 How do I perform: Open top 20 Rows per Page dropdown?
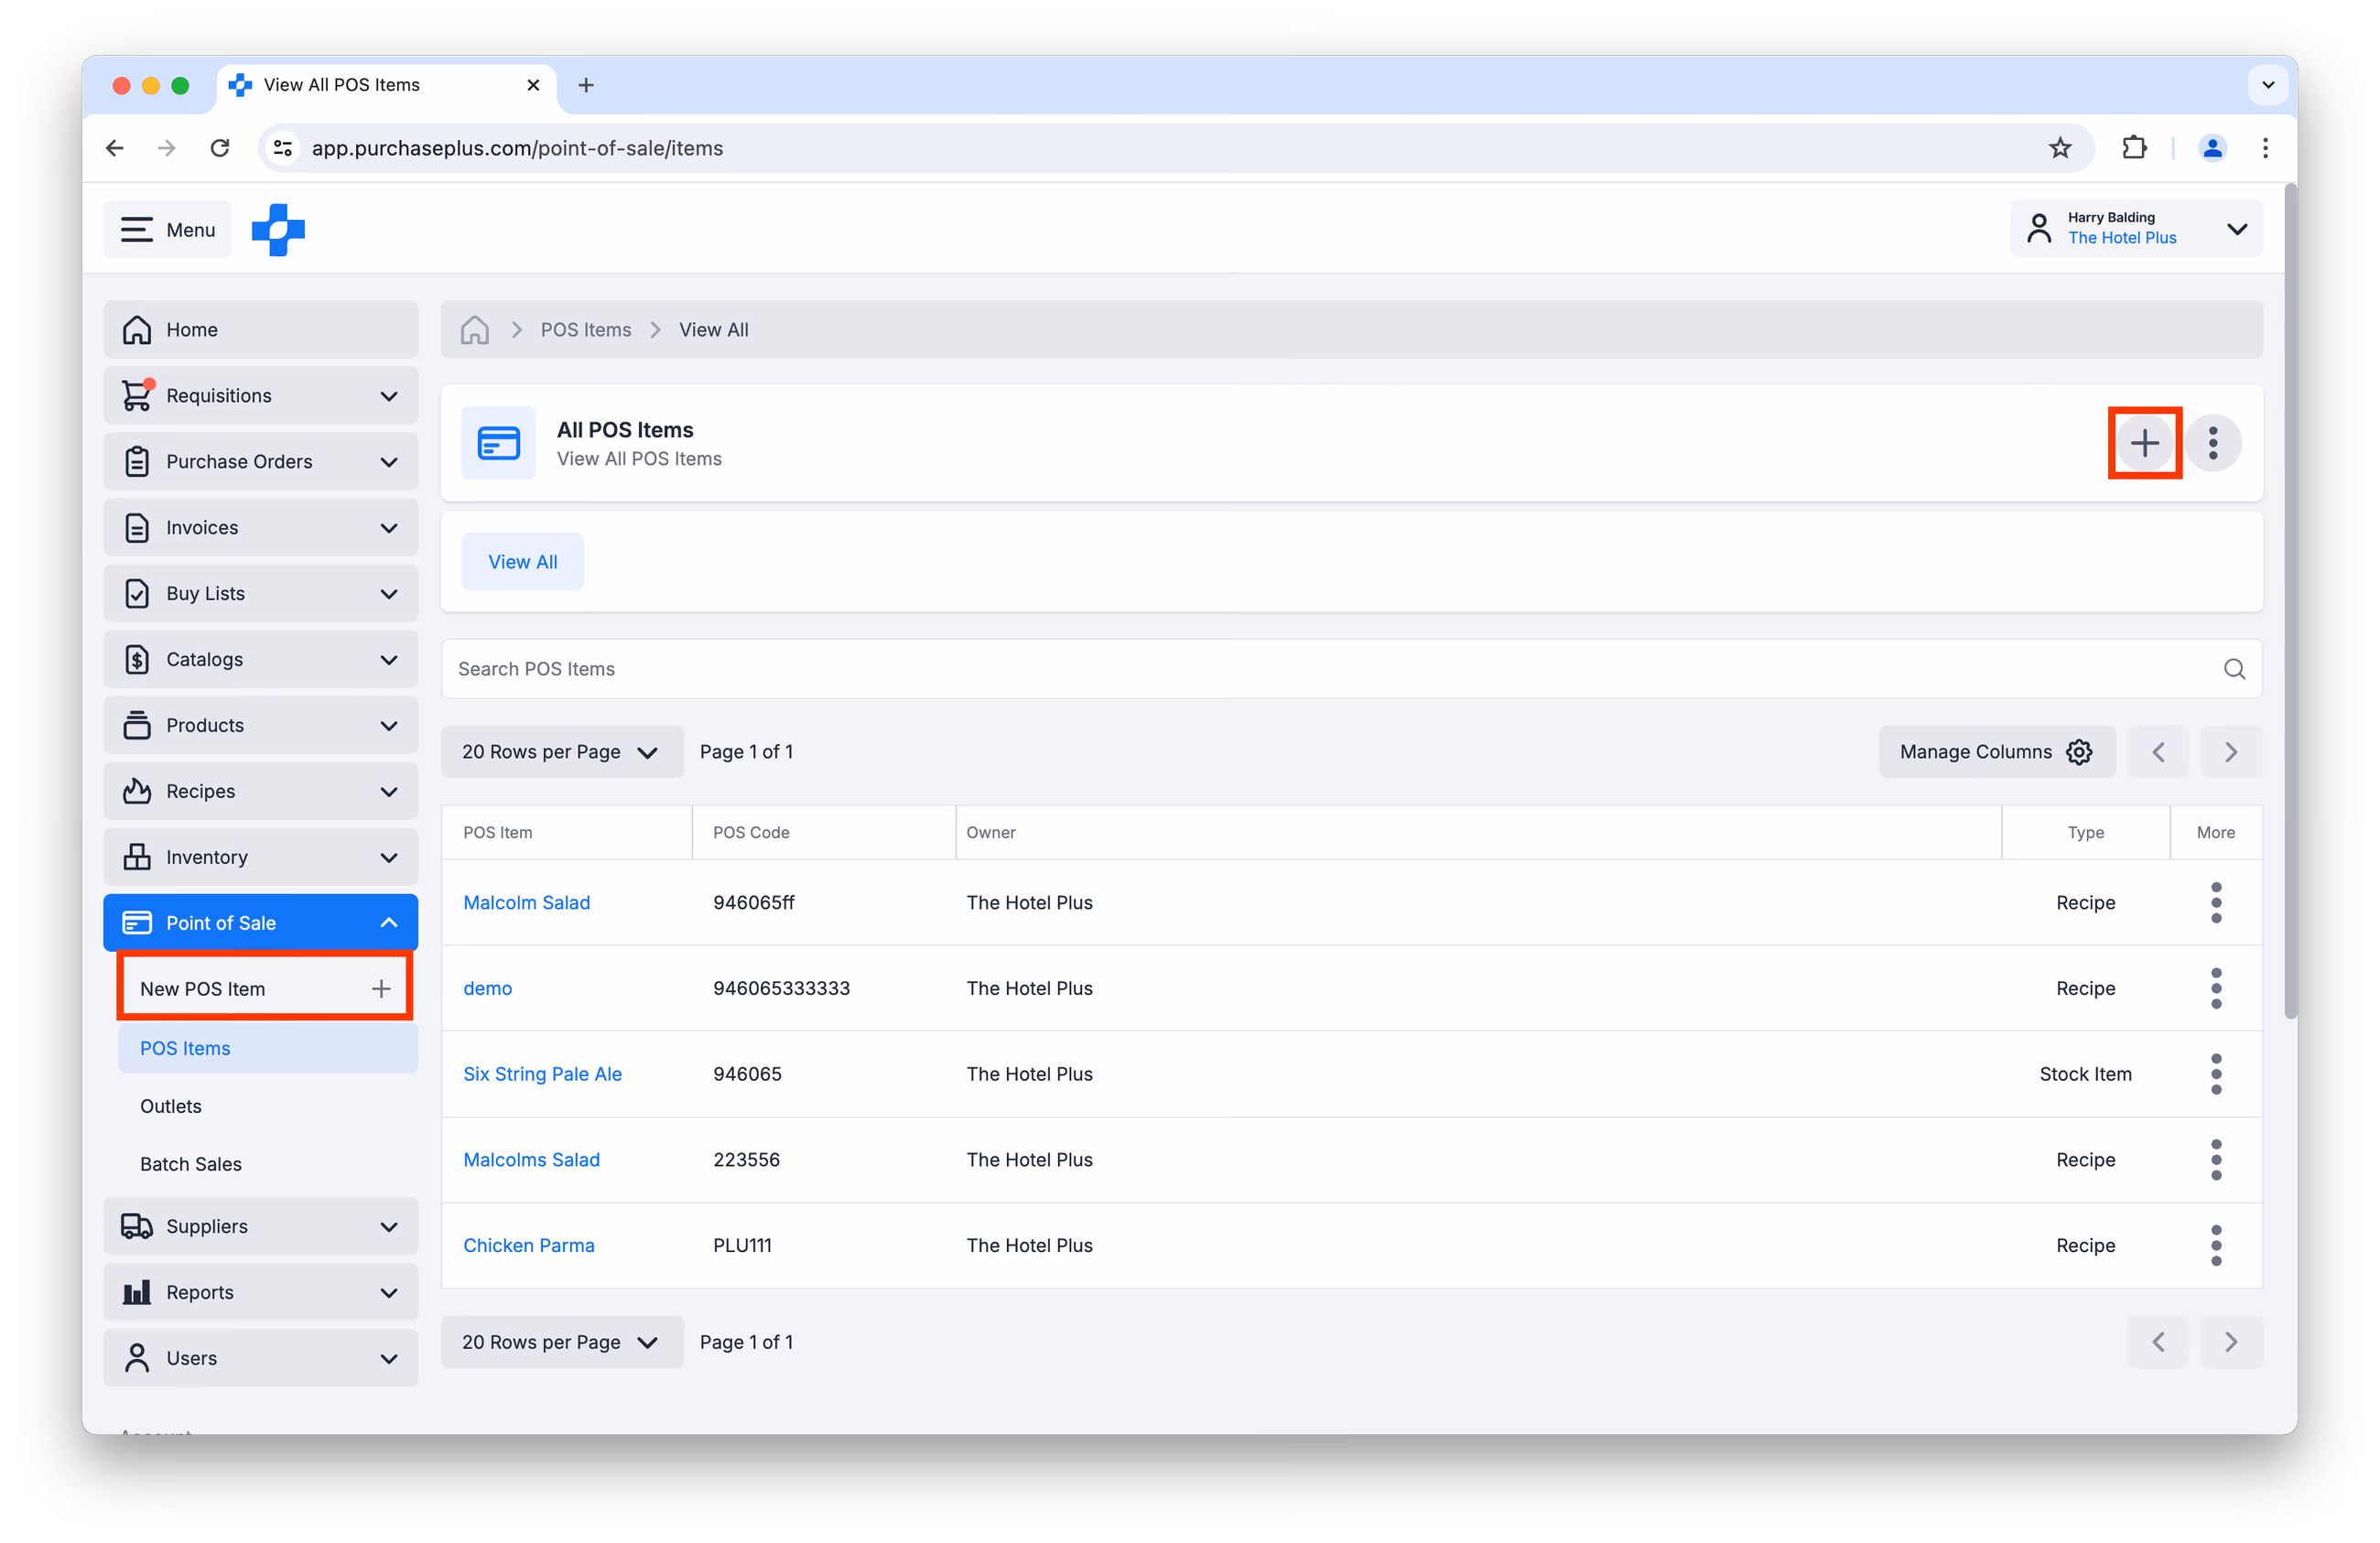click(562, 752)
